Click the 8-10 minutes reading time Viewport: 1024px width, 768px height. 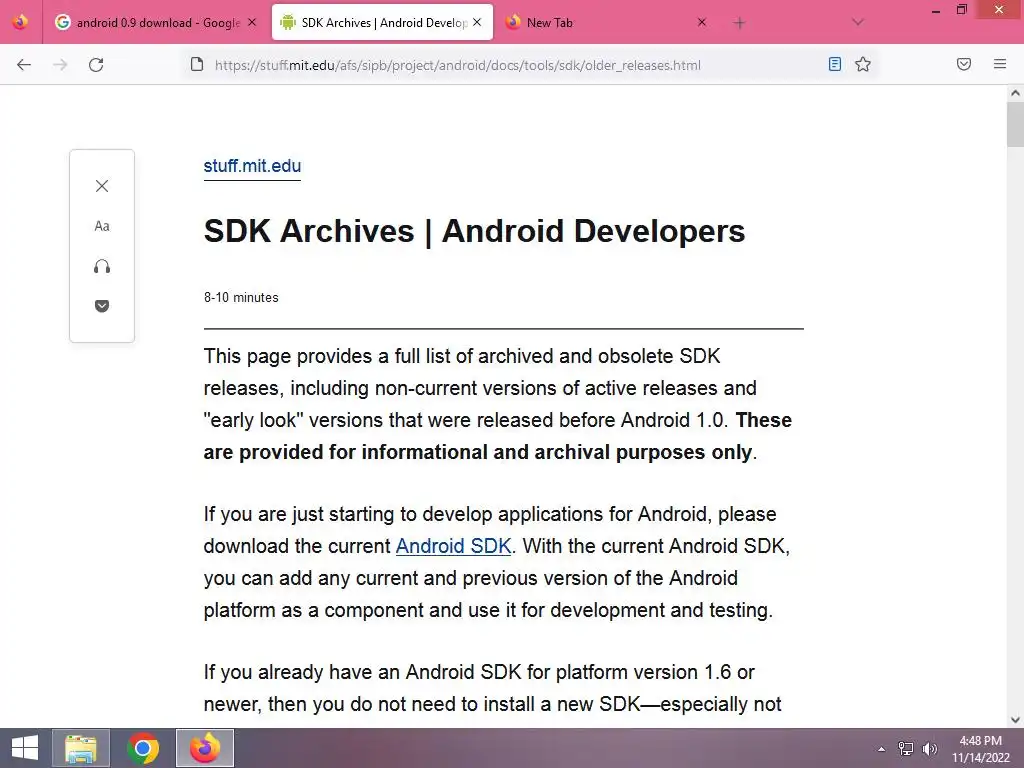coord(241,298)
